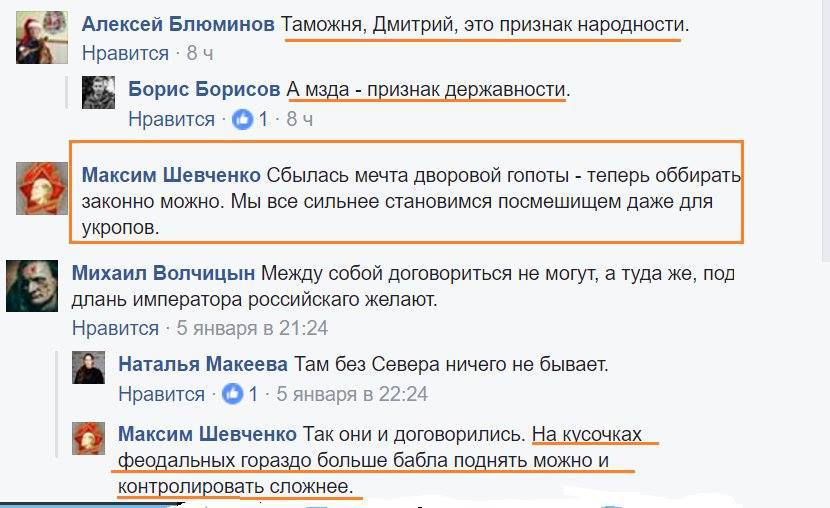Click Михаил Волчицын's avatar image
Viewport: 830px width, 508px height.
(31, 286)
